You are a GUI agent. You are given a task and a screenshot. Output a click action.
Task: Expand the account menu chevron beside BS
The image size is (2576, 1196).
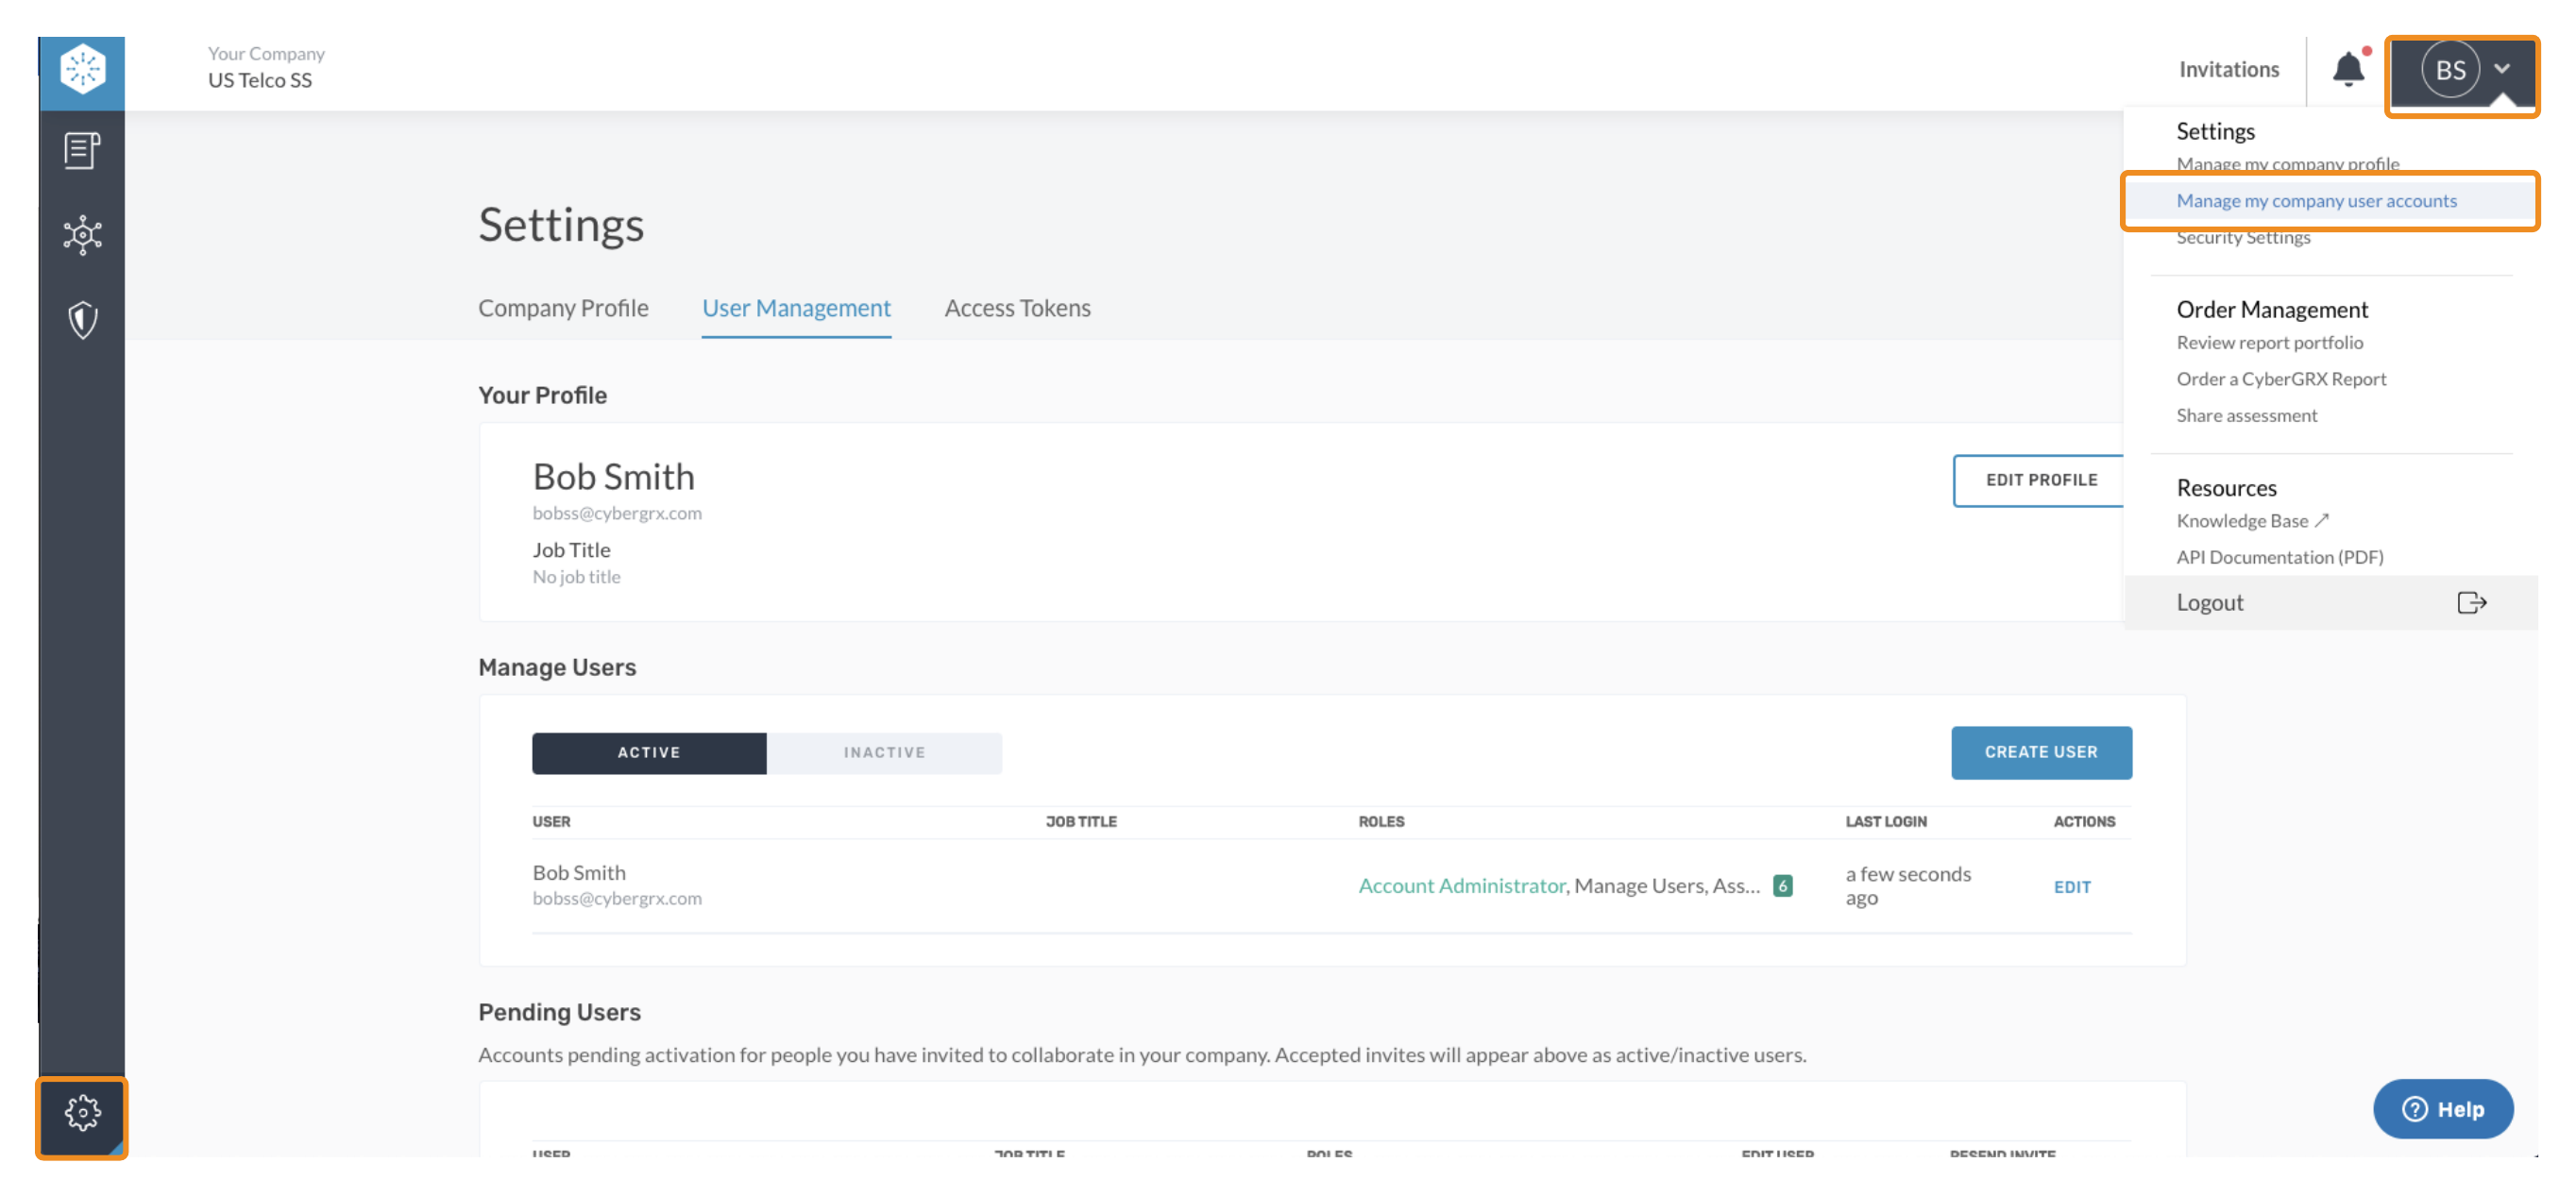(x=2504, y=70)
